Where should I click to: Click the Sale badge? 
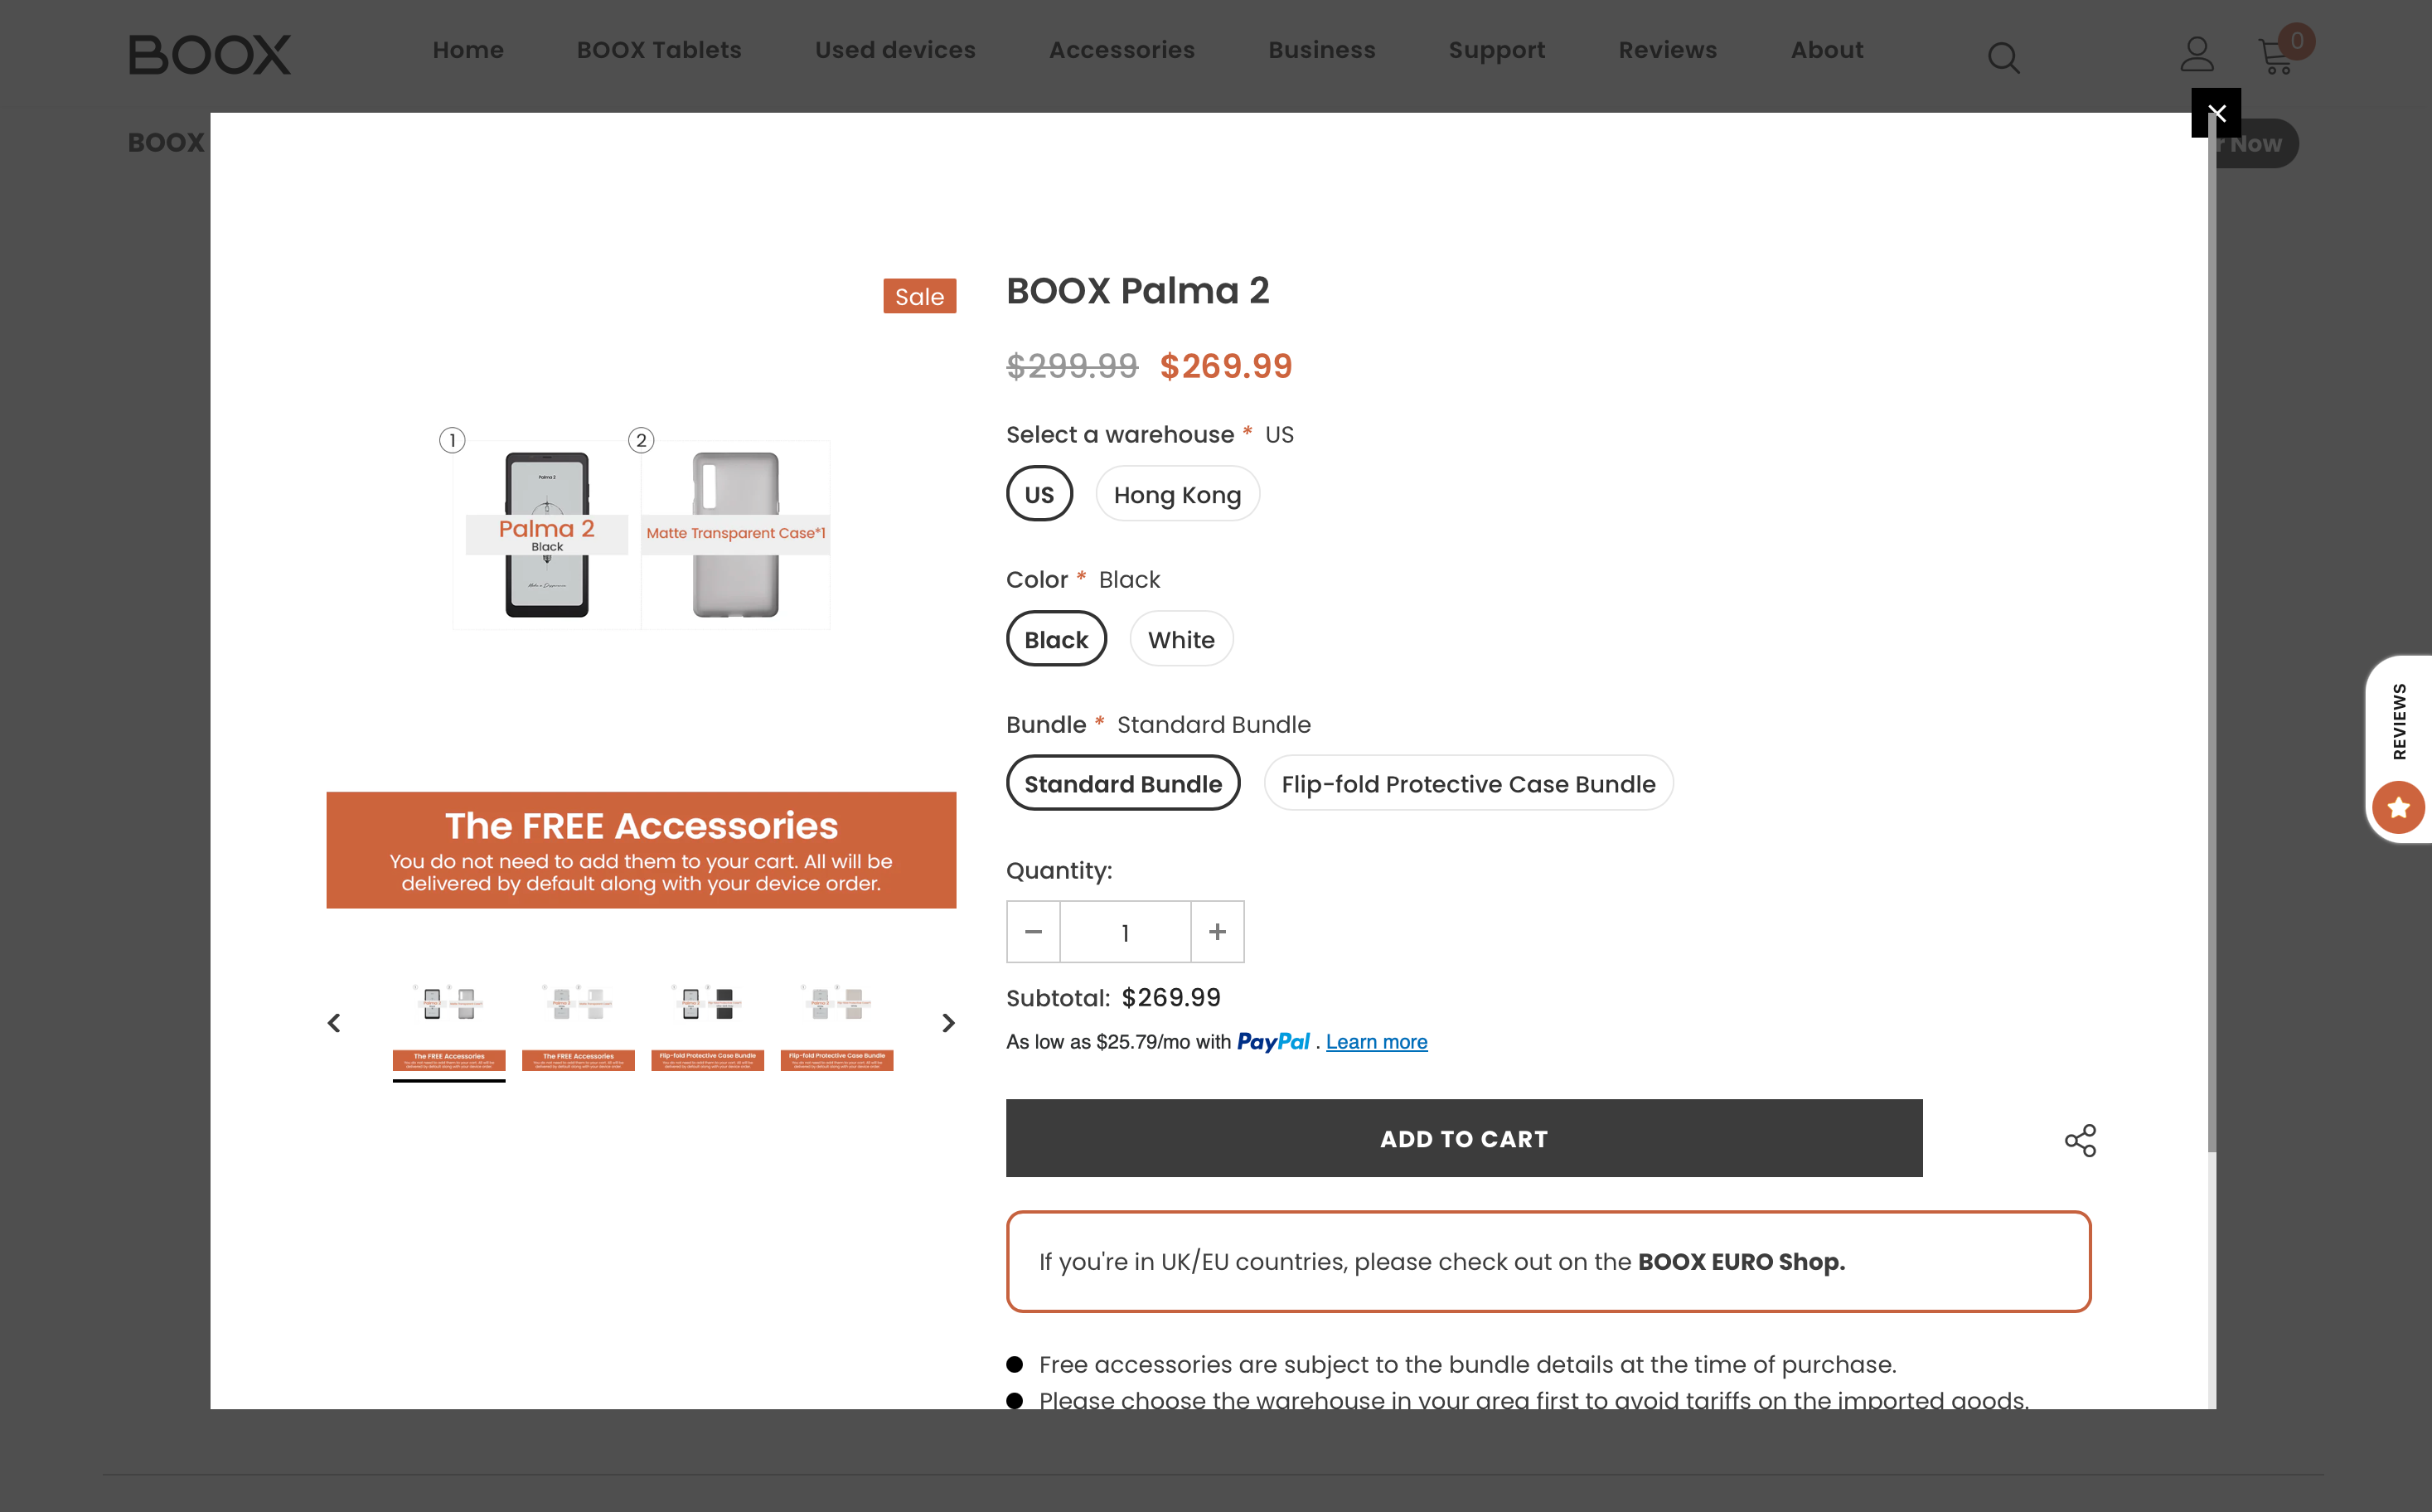tap(919, 296)
